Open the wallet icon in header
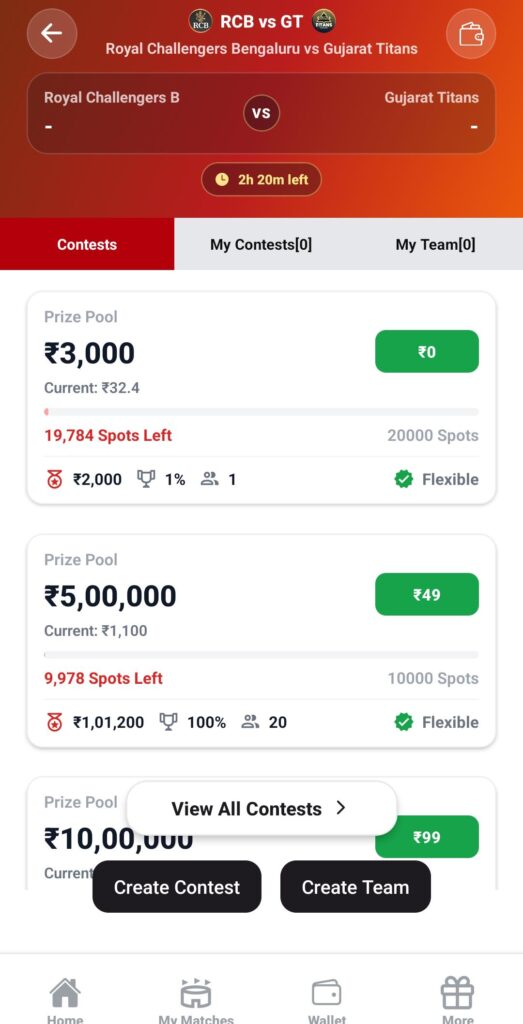523x1024 pixels. pyautogui.click(x=471, y=33)
